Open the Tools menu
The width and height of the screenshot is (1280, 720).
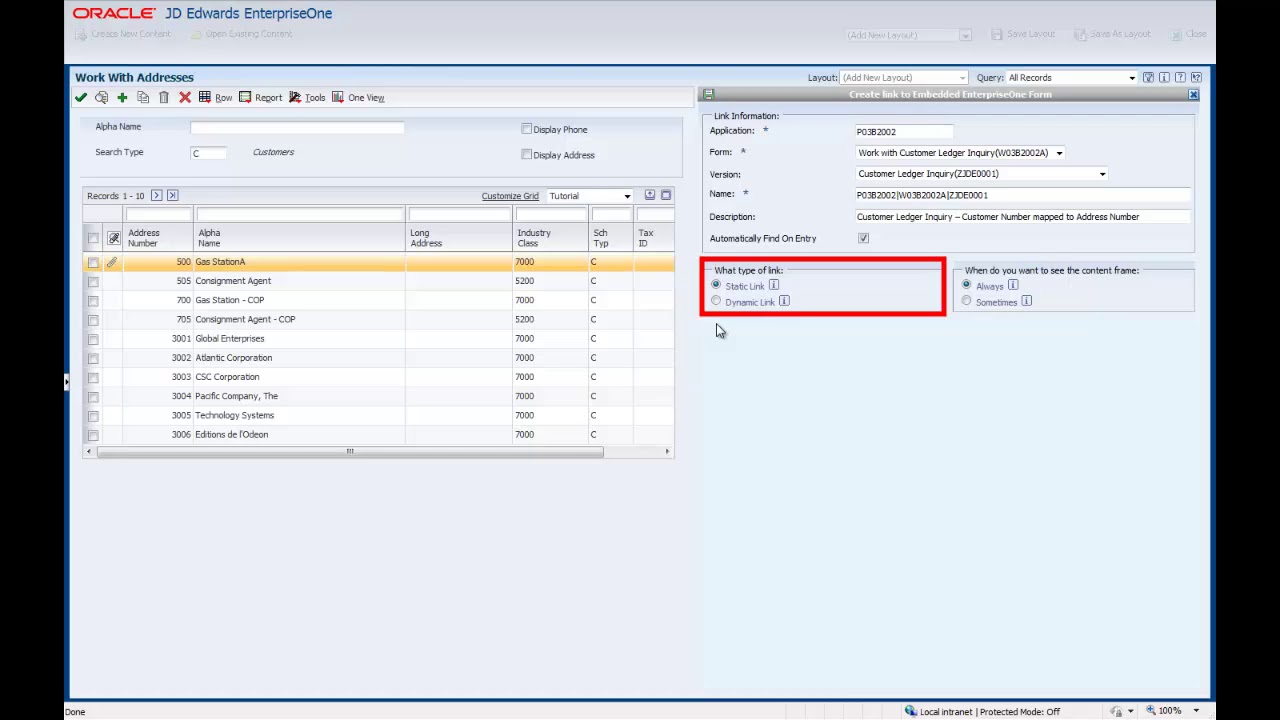click(307, 97)
